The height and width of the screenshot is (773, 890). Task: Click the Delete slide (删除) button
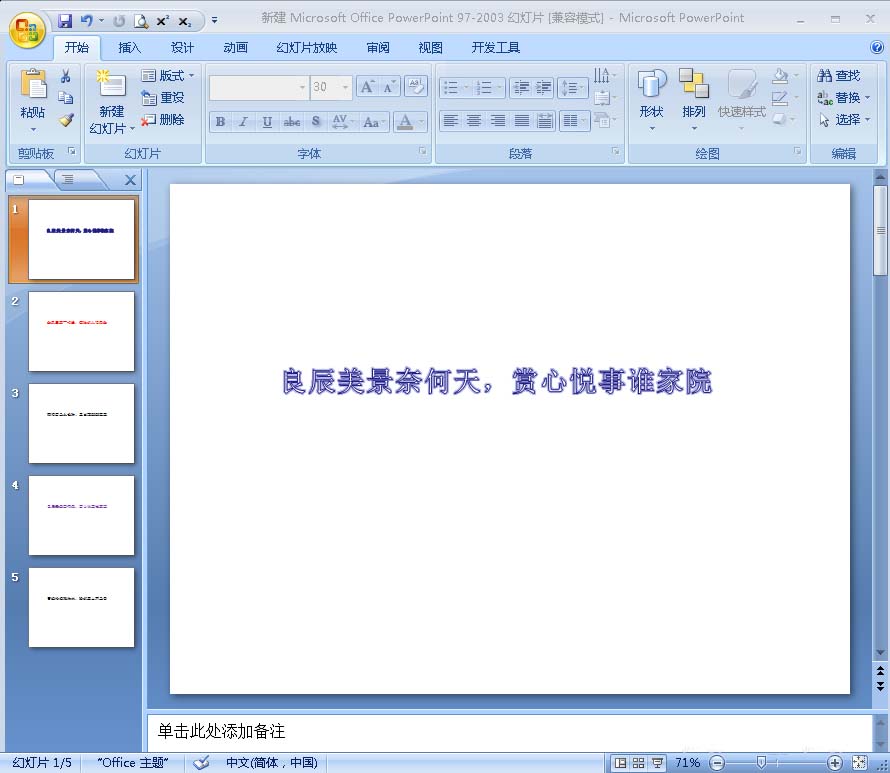tap(163, 120)
